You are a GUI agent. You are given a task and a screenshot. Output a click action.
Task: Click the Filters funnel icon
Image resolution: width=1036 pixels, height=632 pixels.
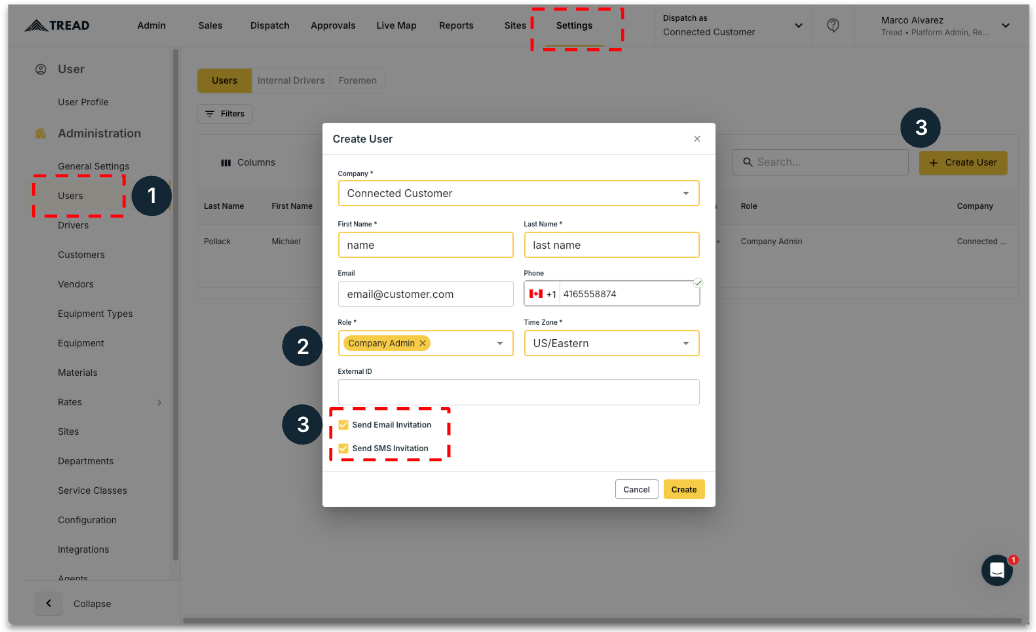[x=209, y=114]
